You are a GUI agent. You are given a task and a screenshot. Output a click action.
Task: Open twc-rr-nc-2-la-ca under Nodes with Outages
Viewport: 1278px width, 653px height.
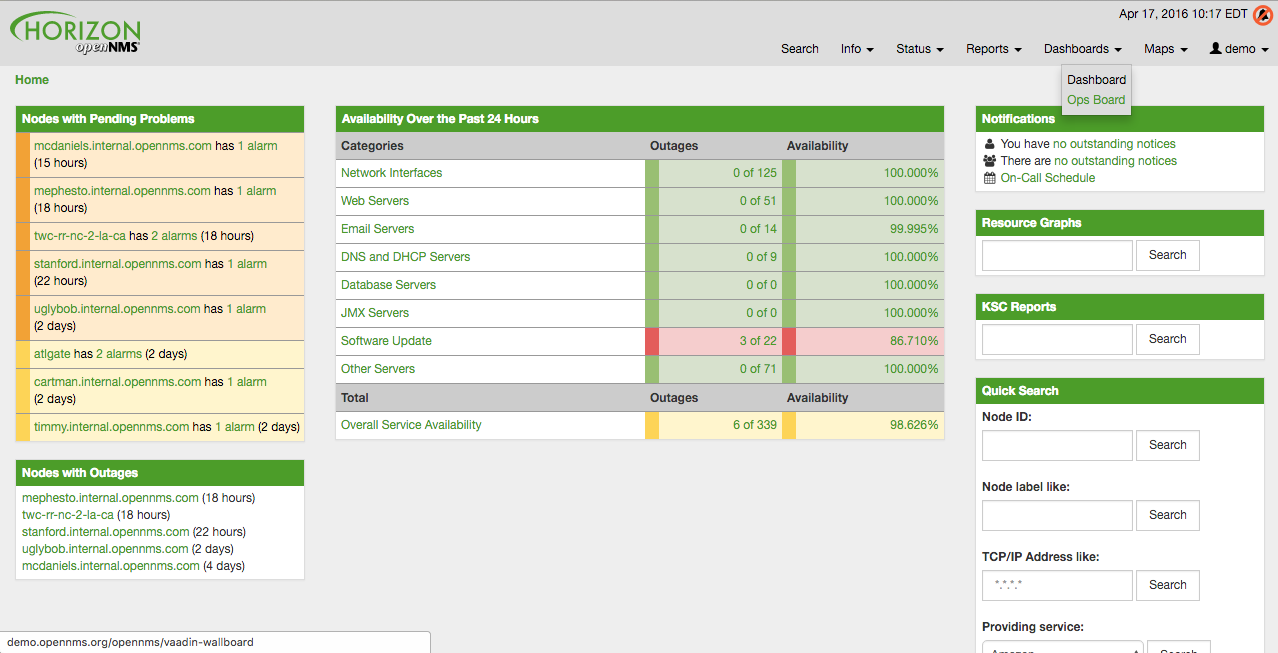(x=68, y=515)
